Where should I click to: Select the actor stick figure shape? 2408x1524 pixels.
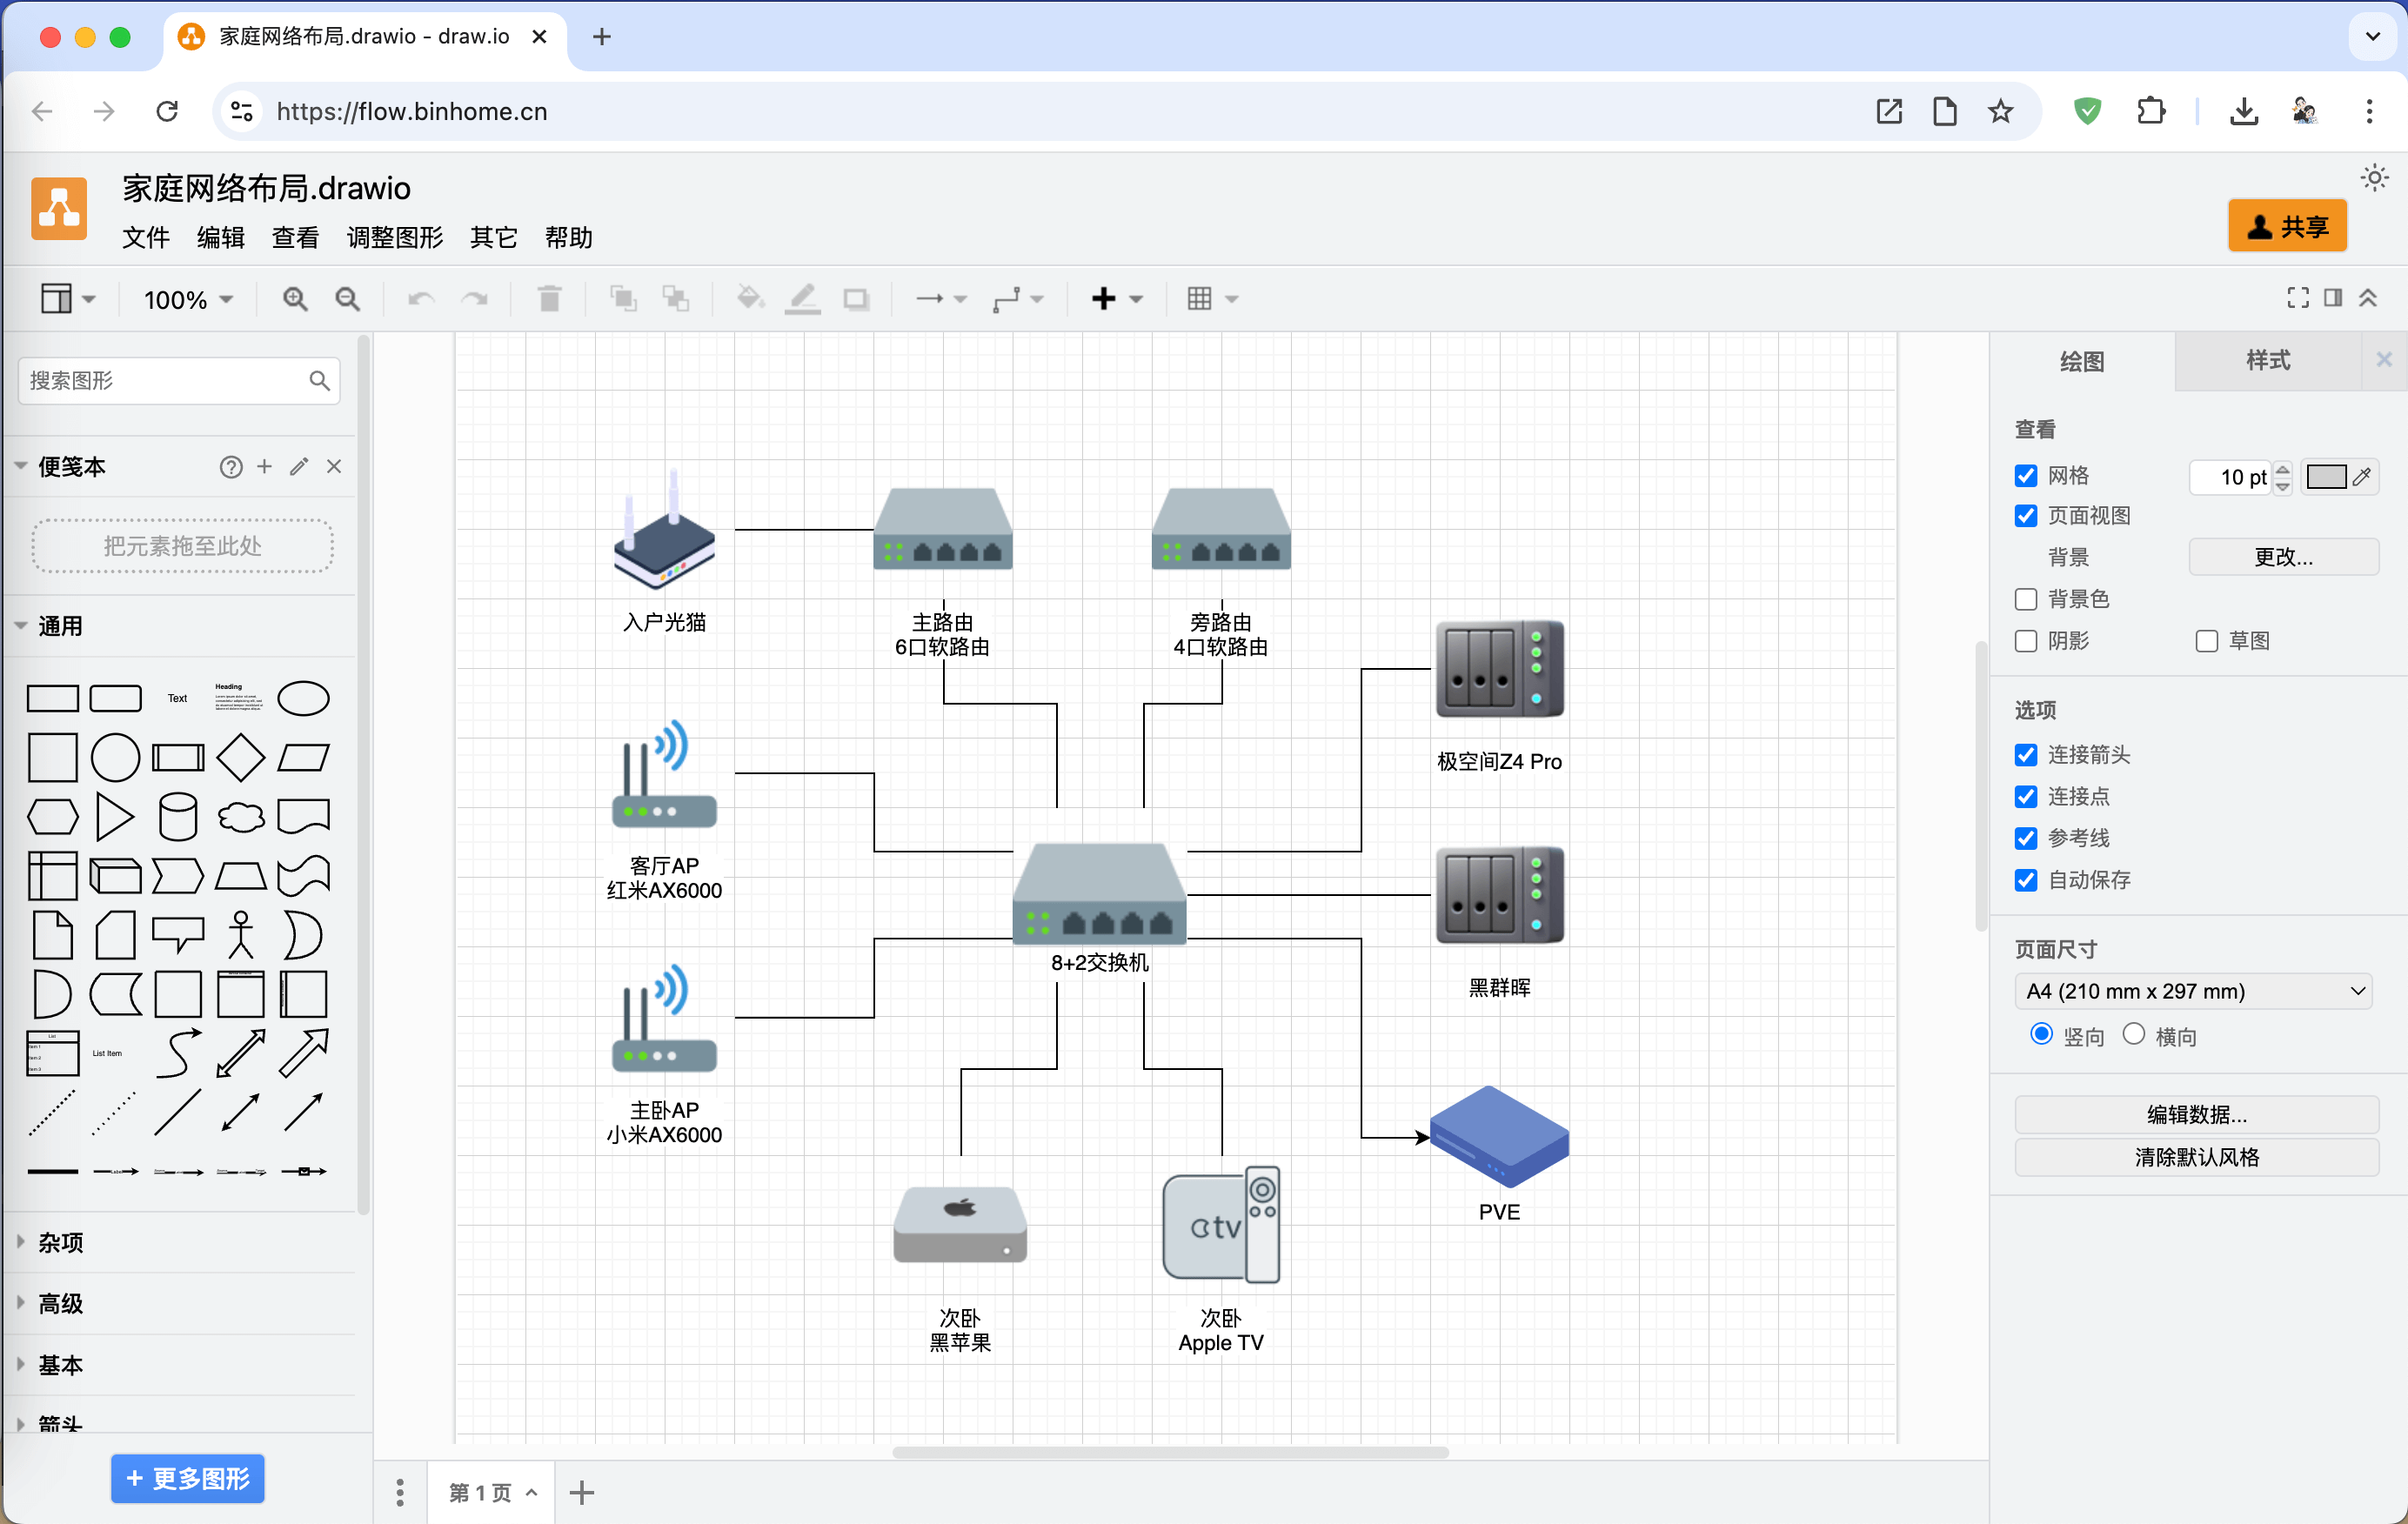[x=241, y=935]
